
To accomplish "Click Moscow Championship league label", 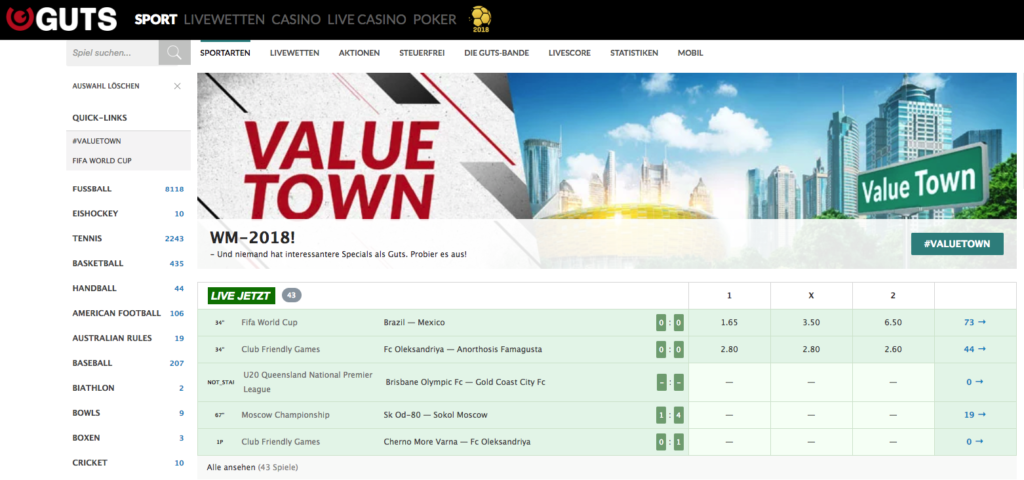I will click(x=285, y=415).
